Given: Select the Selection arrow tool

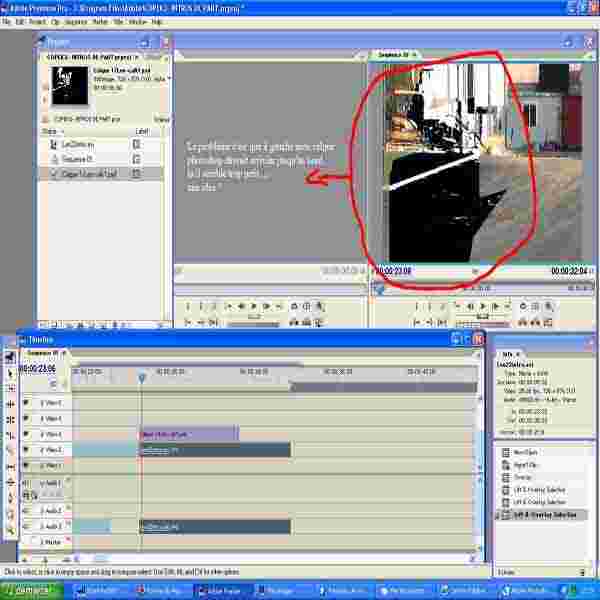Looking at the screenshot, I should (10, 373).
